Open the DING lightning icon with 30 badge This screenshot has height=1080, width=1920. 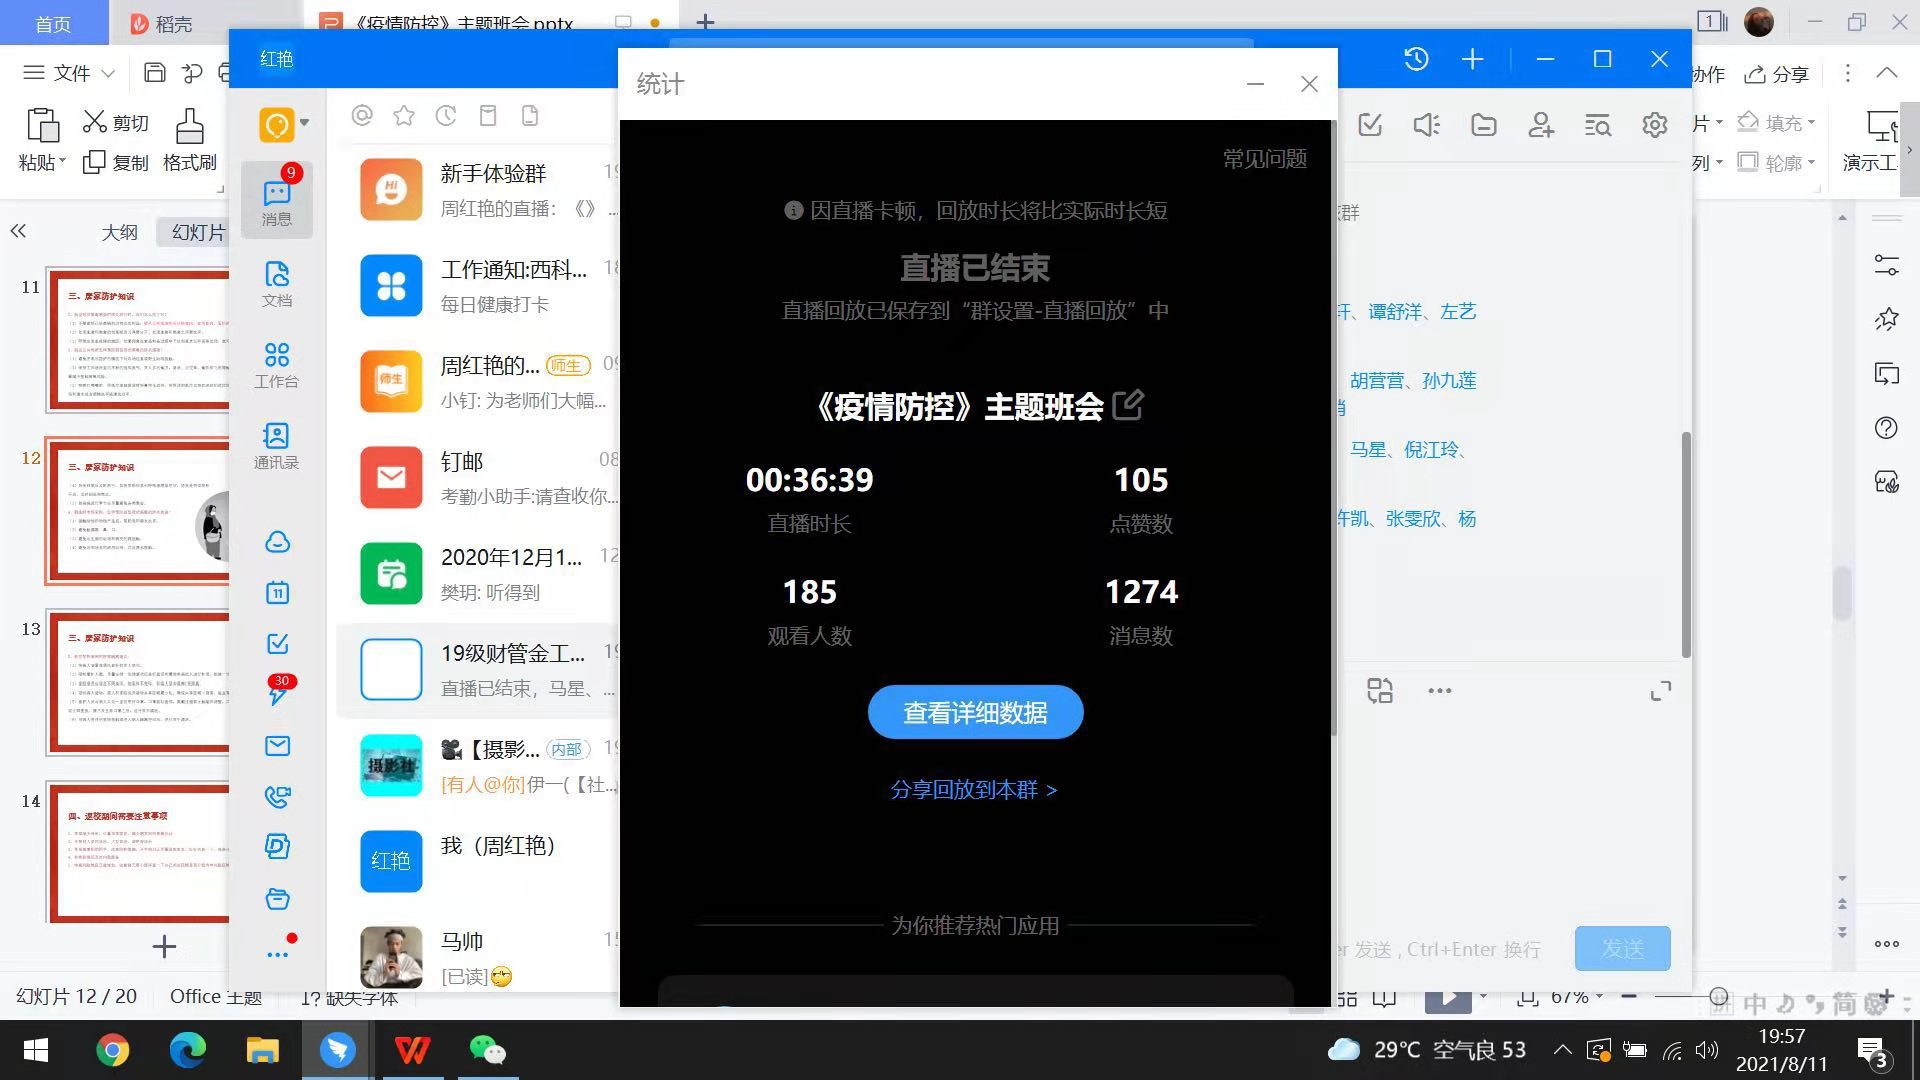point(278,692)
